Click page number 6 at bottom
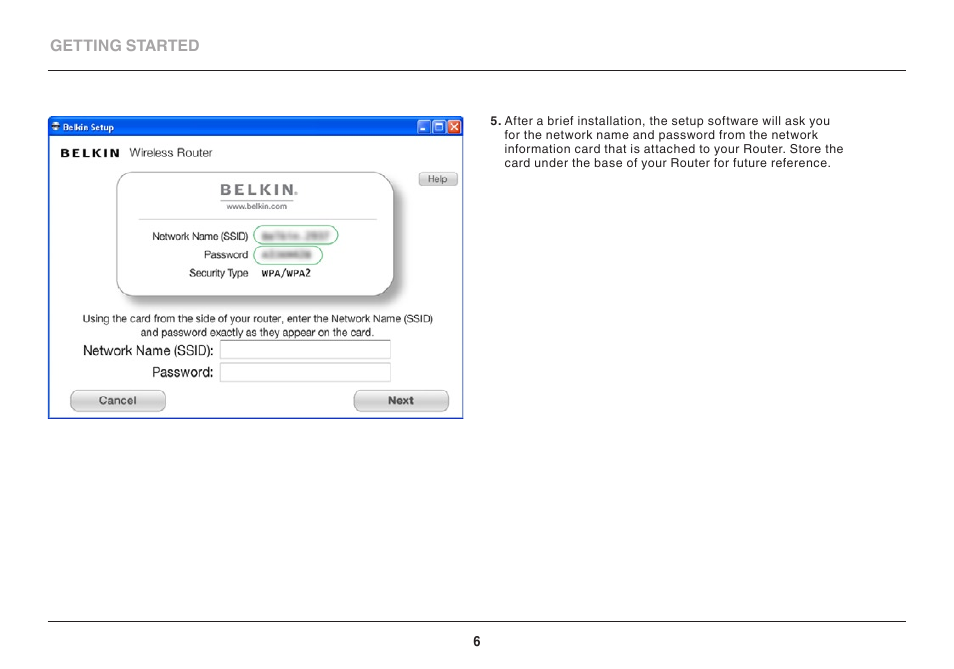Screen dimensions: 954x669 (x=477, y=641)
